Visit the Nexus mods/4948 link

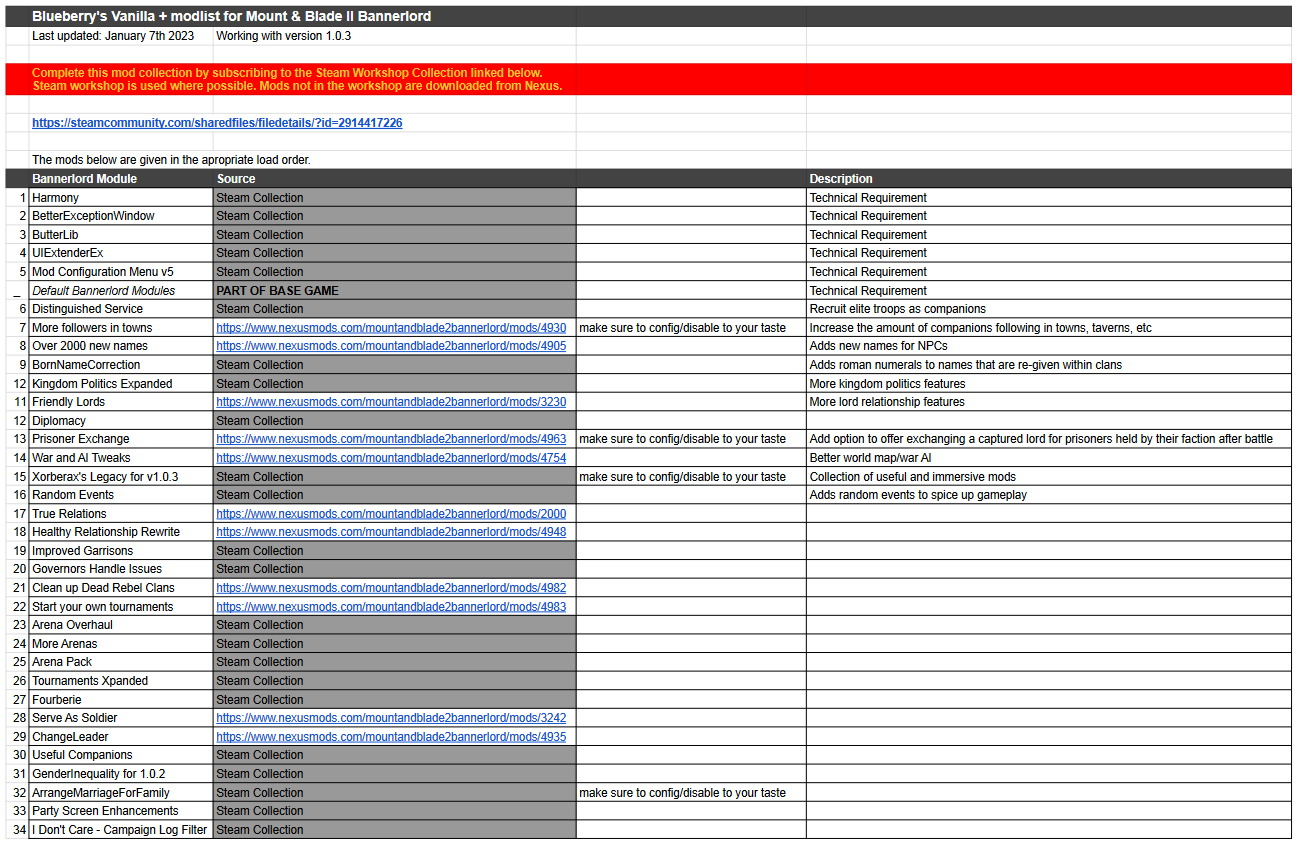pyautogui.click(x=391, y=532)
